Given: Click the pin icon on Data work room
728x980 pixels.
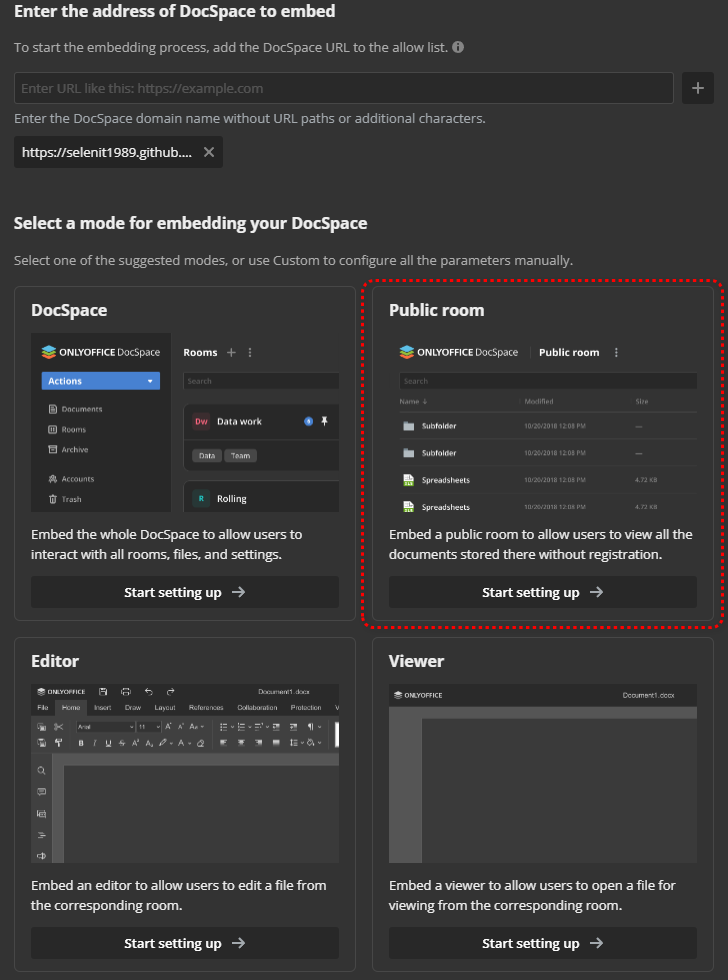Looking at the screenshot, I should tap(324, 421).
